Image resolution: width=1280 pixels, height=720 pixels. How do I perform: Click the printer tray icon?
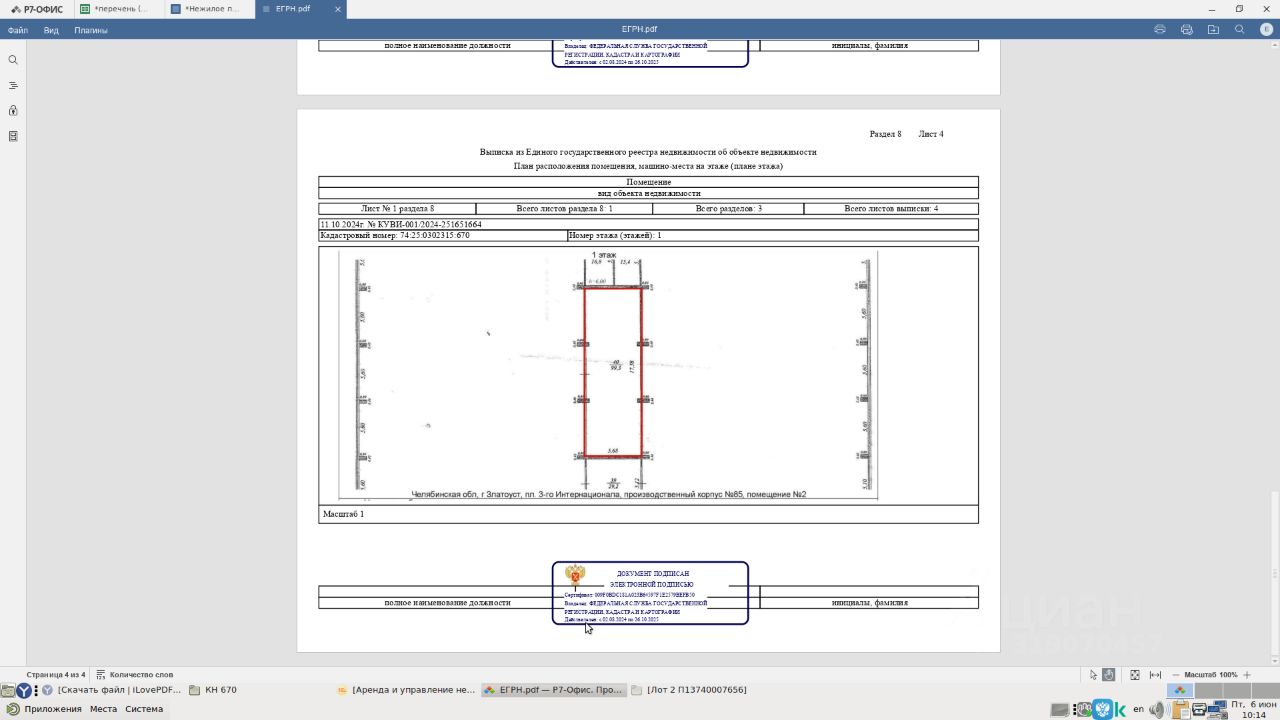pos(1199,710)
